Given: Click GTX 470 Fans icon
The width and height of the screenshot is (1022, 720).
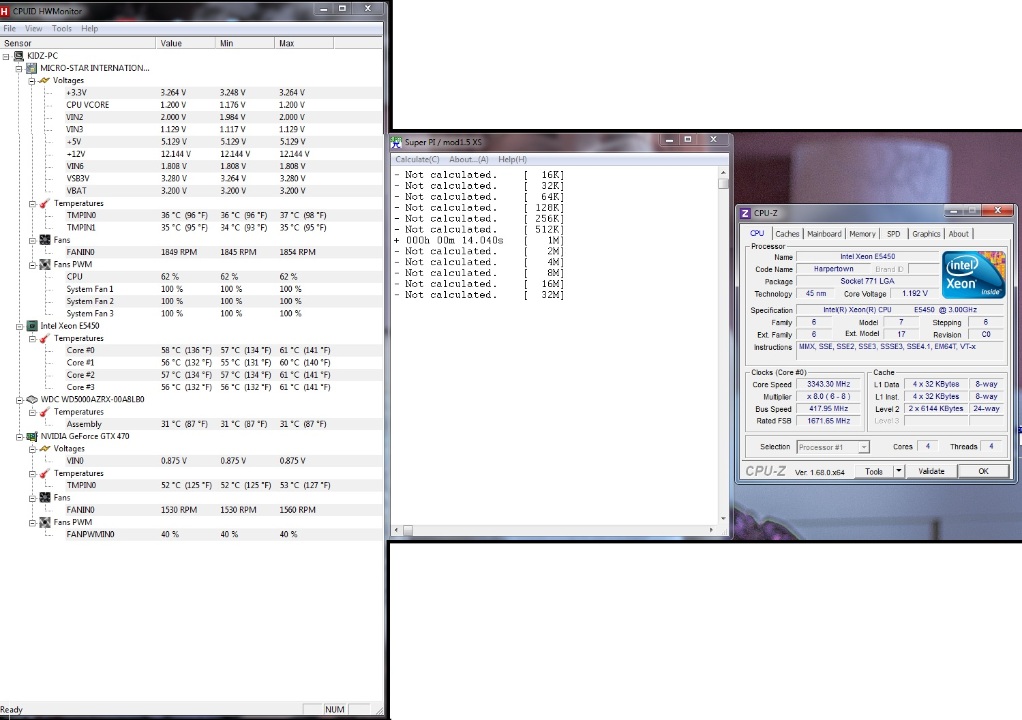Looking at the screenshot, I should point(44,498).
